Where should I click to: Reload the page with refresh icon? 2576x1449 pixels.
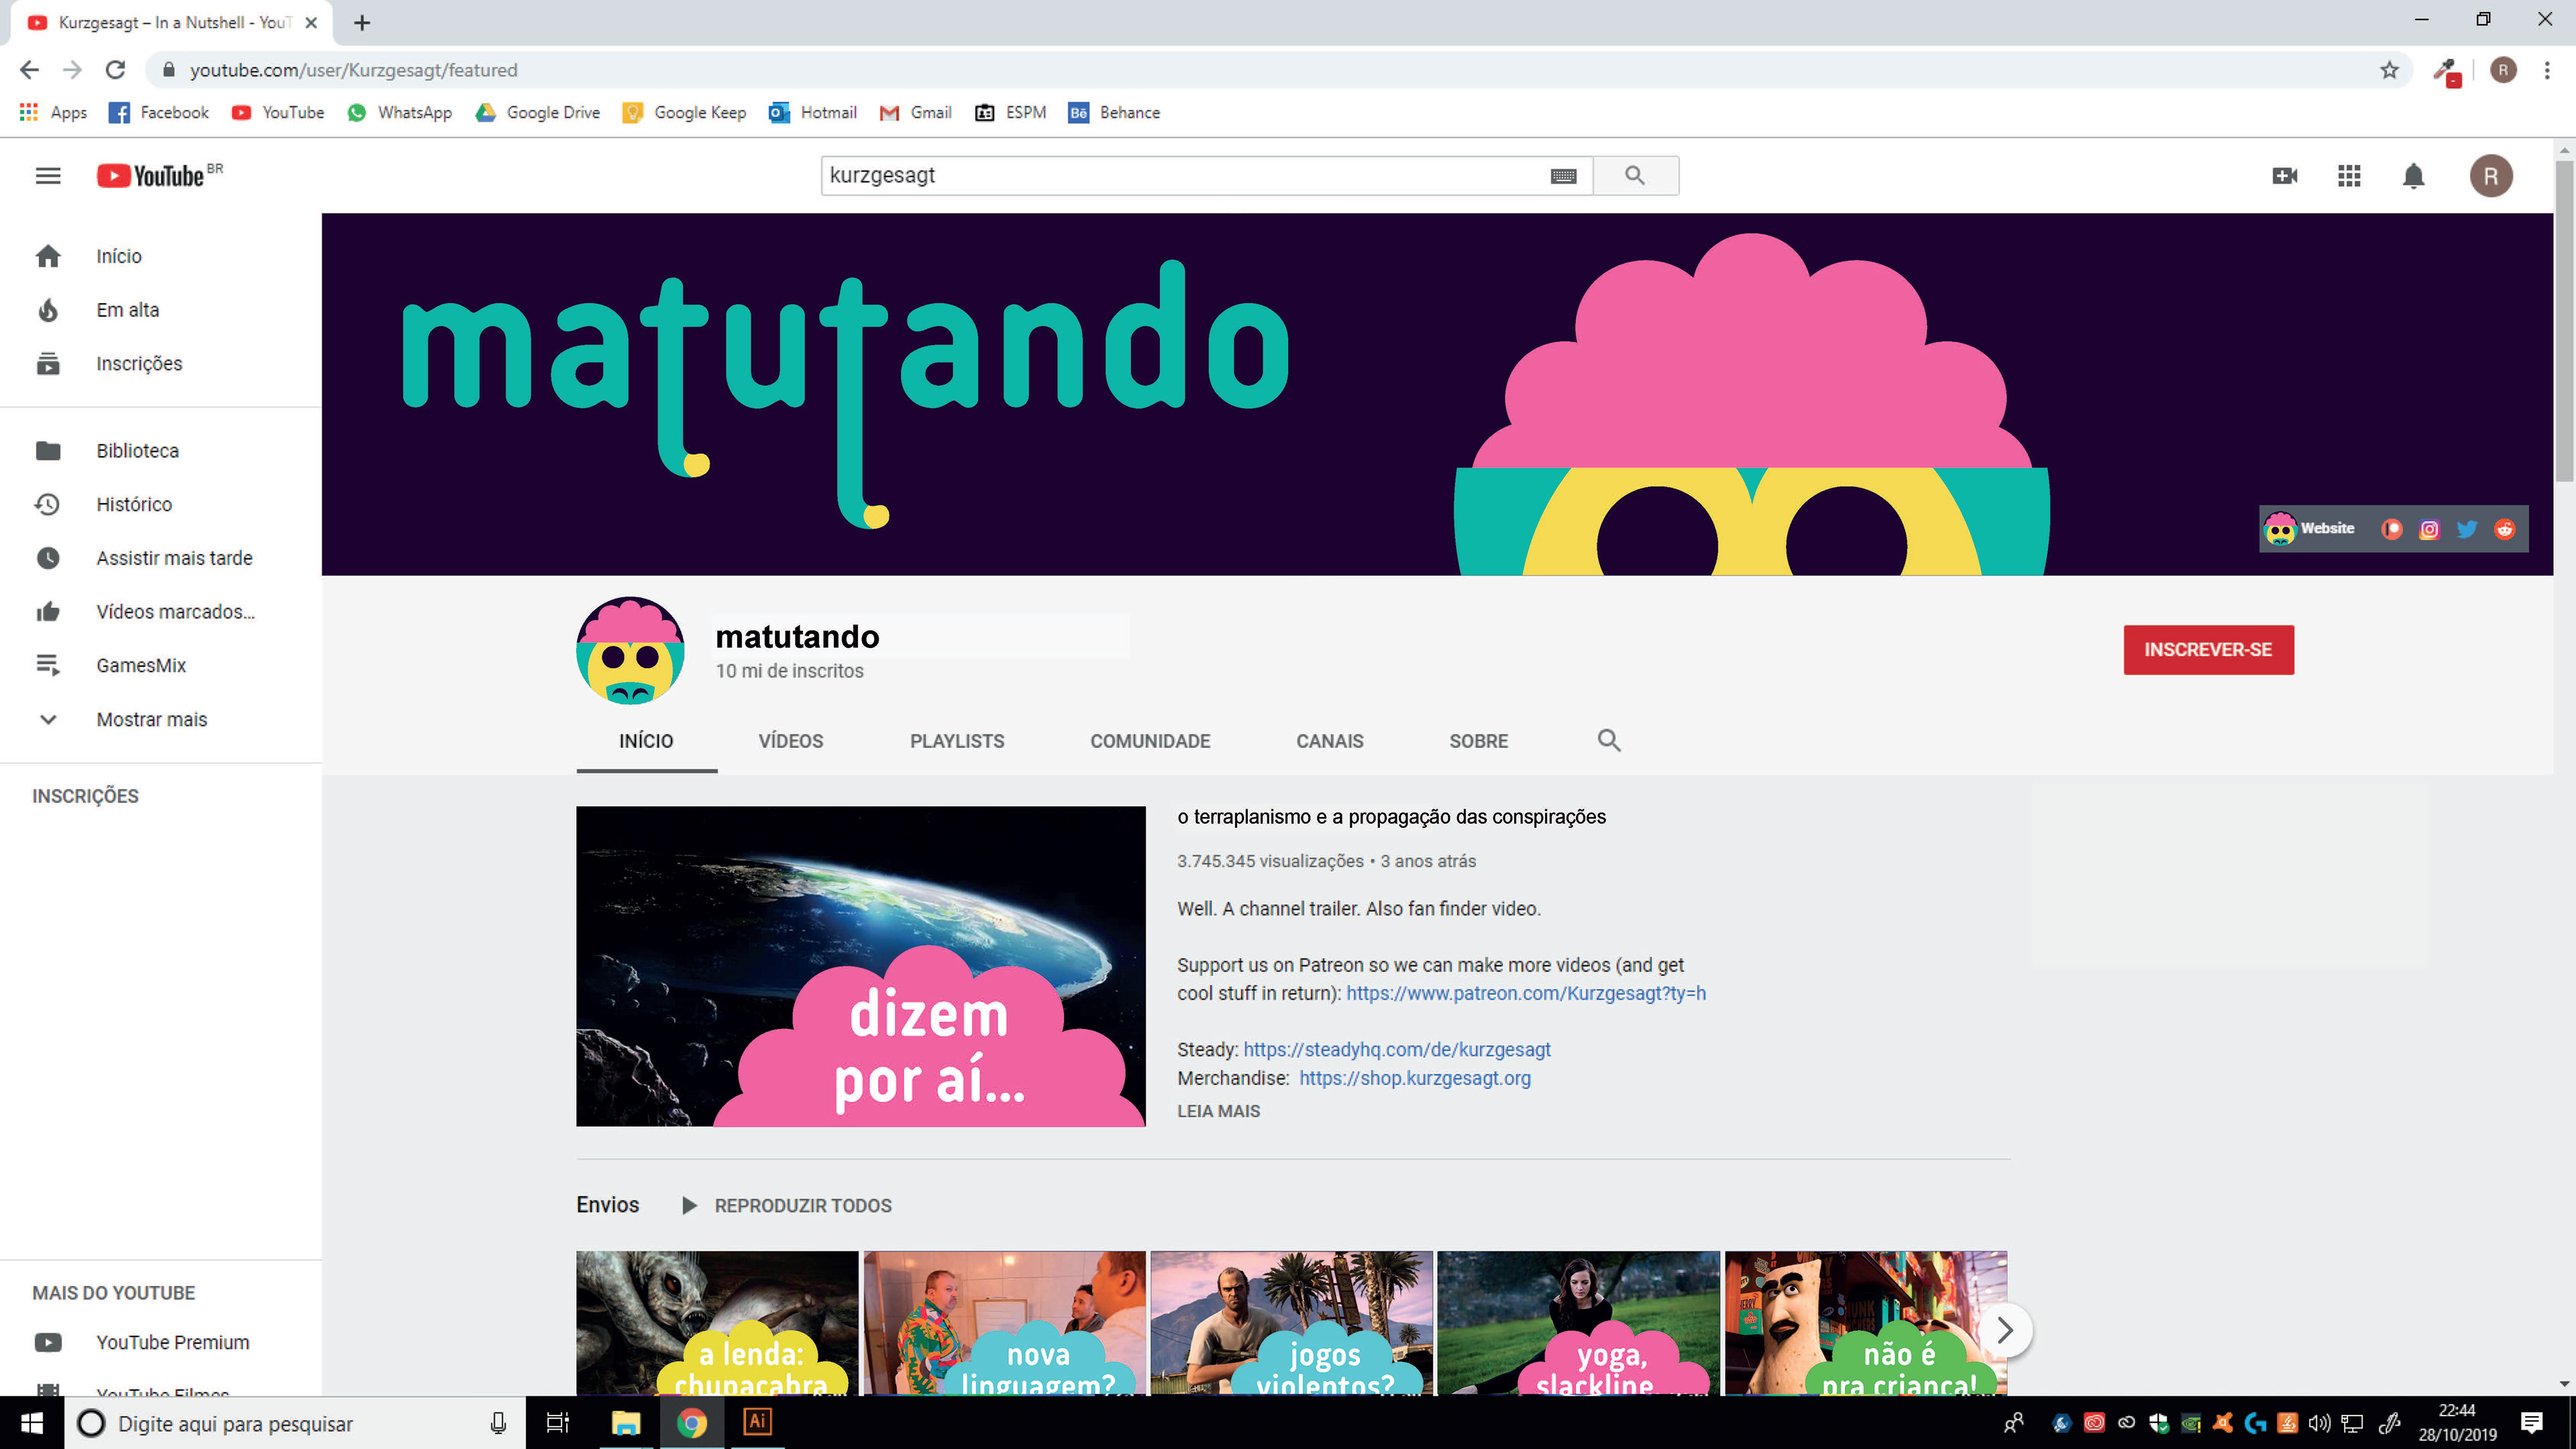[115, 70]
